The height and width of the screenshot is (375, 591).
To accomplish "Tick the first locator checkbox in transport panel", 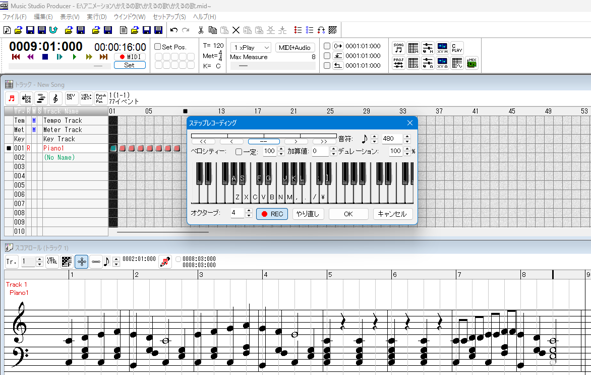I will point(327,46).
